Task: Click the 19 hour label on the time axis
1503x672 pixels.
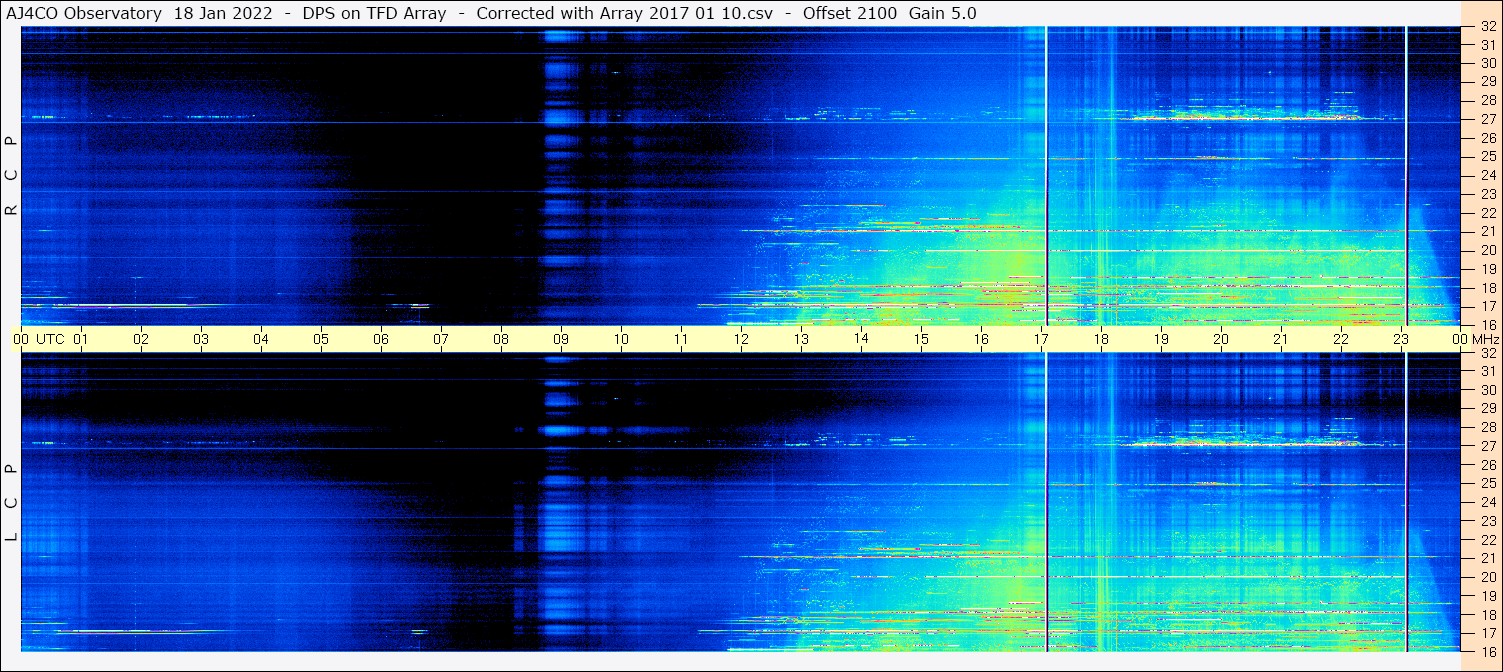Action: (x=1161, y=339)
